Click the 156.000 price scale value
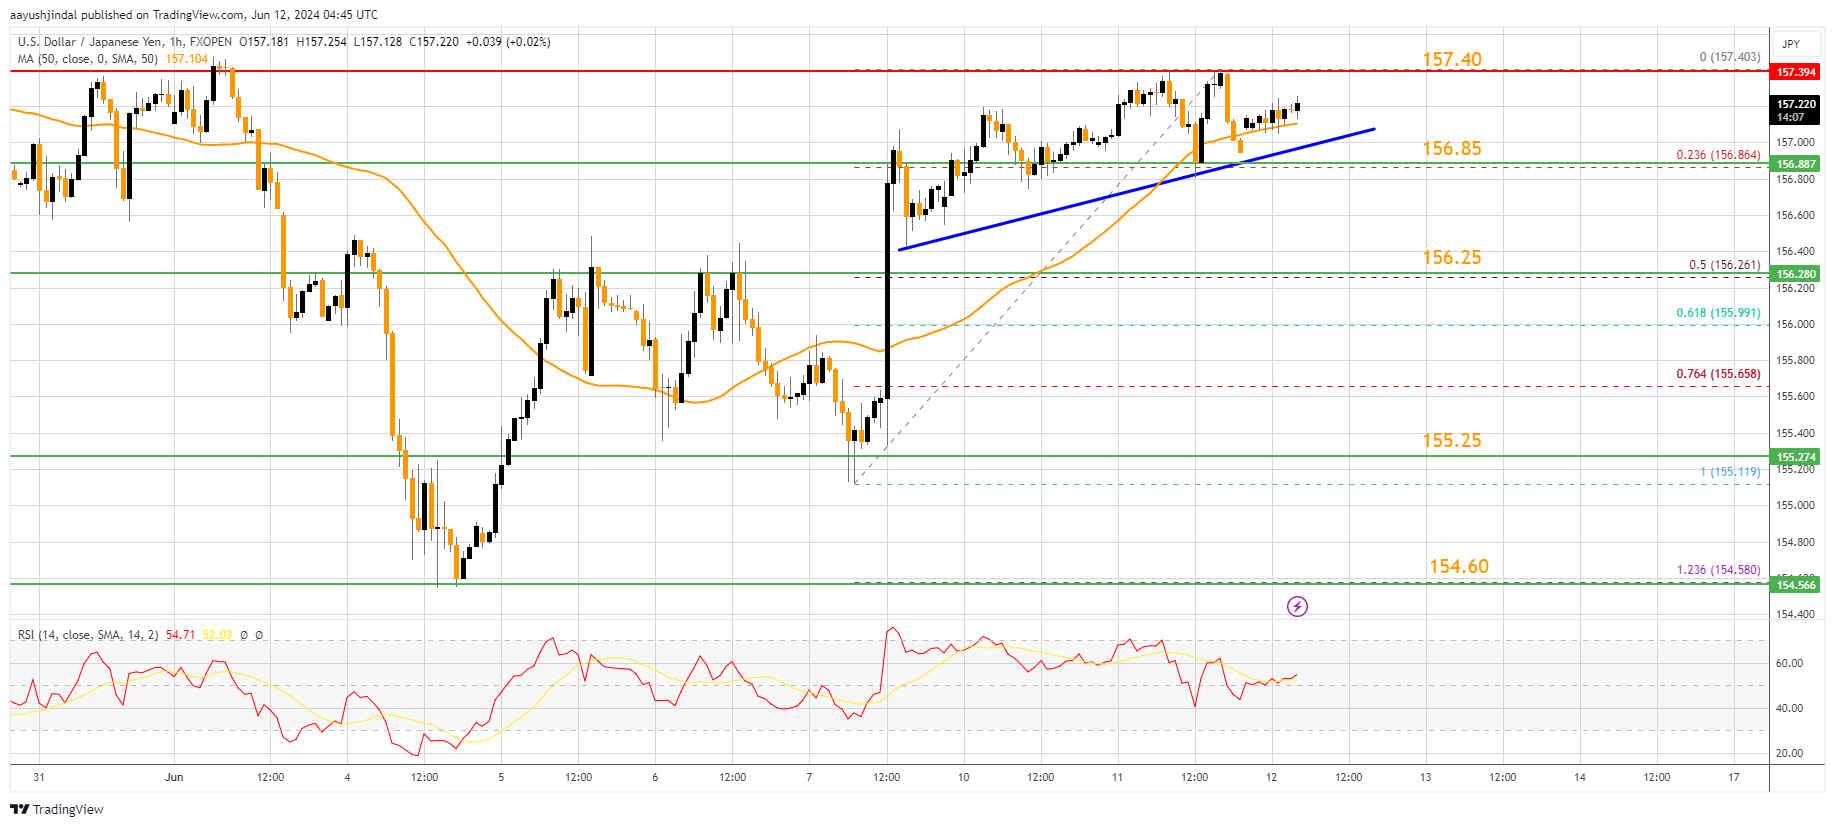Screen dimensions: 1835x827 coord(1795,324)
